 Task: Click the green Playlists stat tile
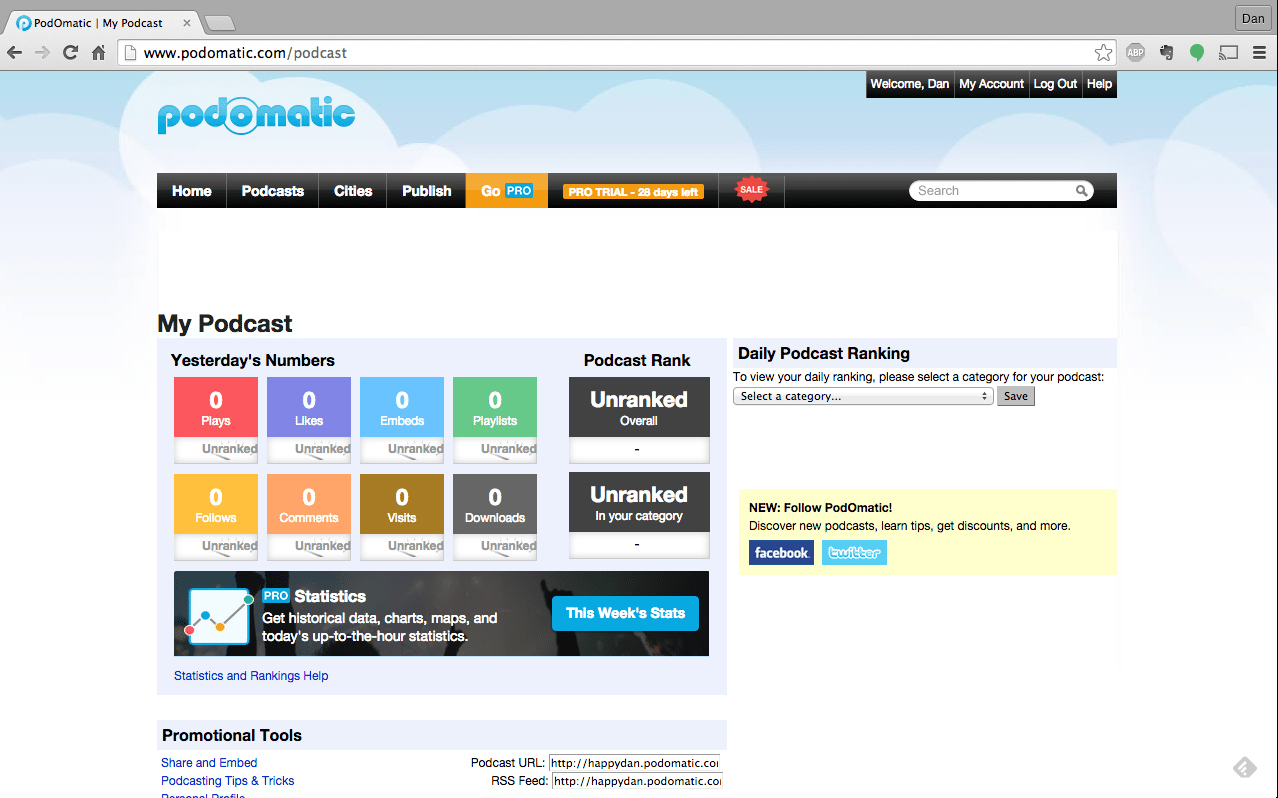pyautogui.click(x=495, y=407)
